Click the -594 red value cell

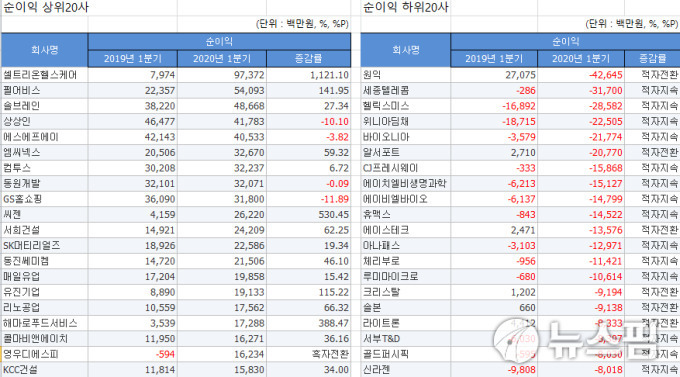(x=133, y=354)
